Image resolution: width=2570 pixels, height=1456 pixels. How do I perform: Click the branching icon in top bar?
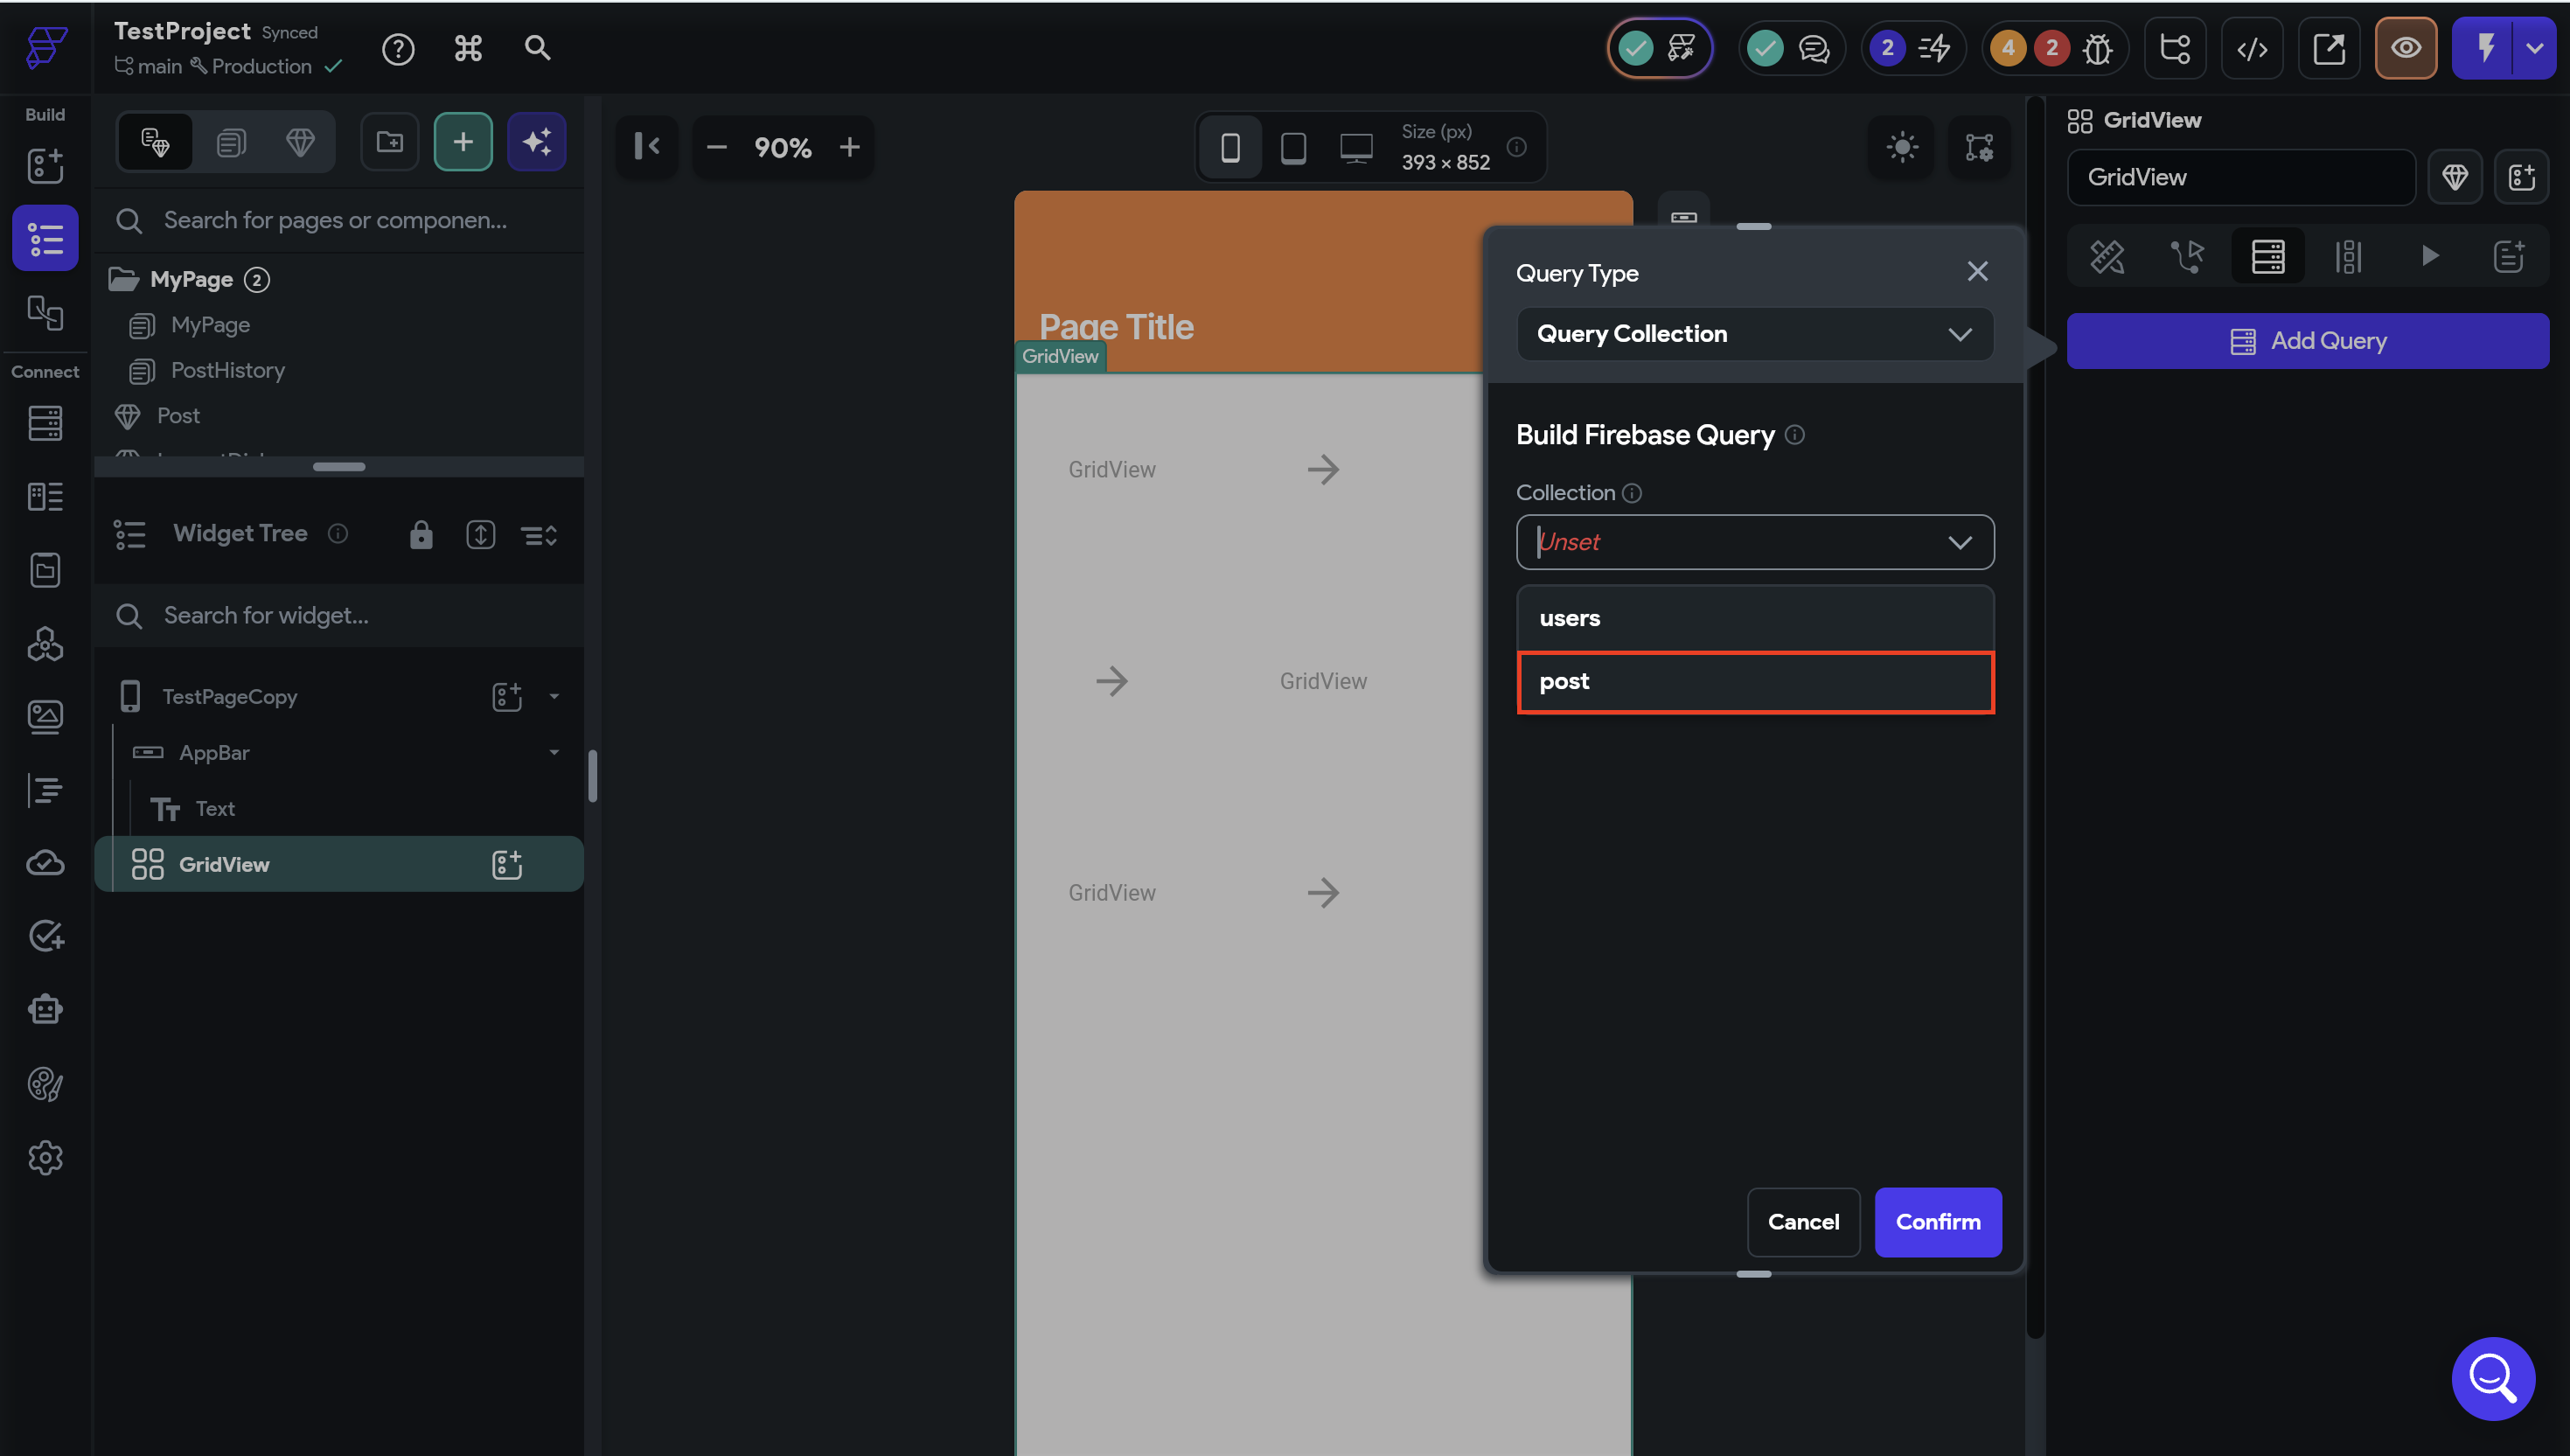(2175, 48)
